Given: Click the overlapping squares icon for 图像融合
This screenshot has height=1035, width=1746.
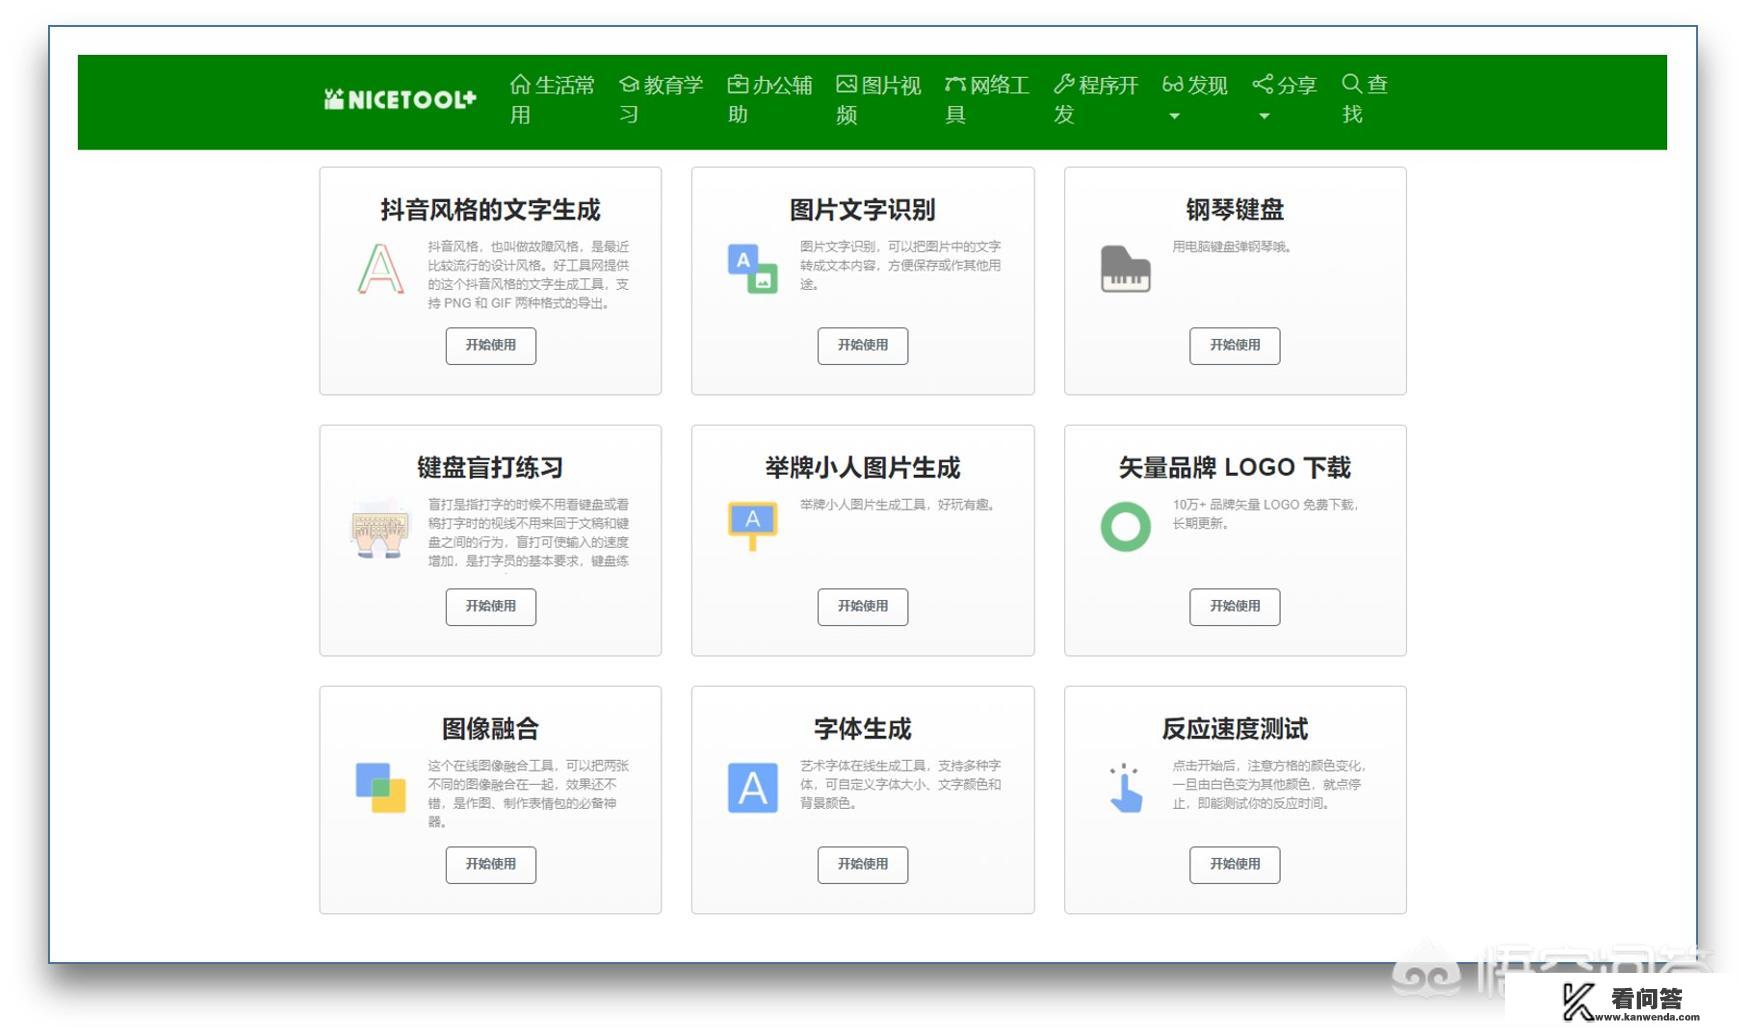Looking at the screenshot, I should [381, 788].
